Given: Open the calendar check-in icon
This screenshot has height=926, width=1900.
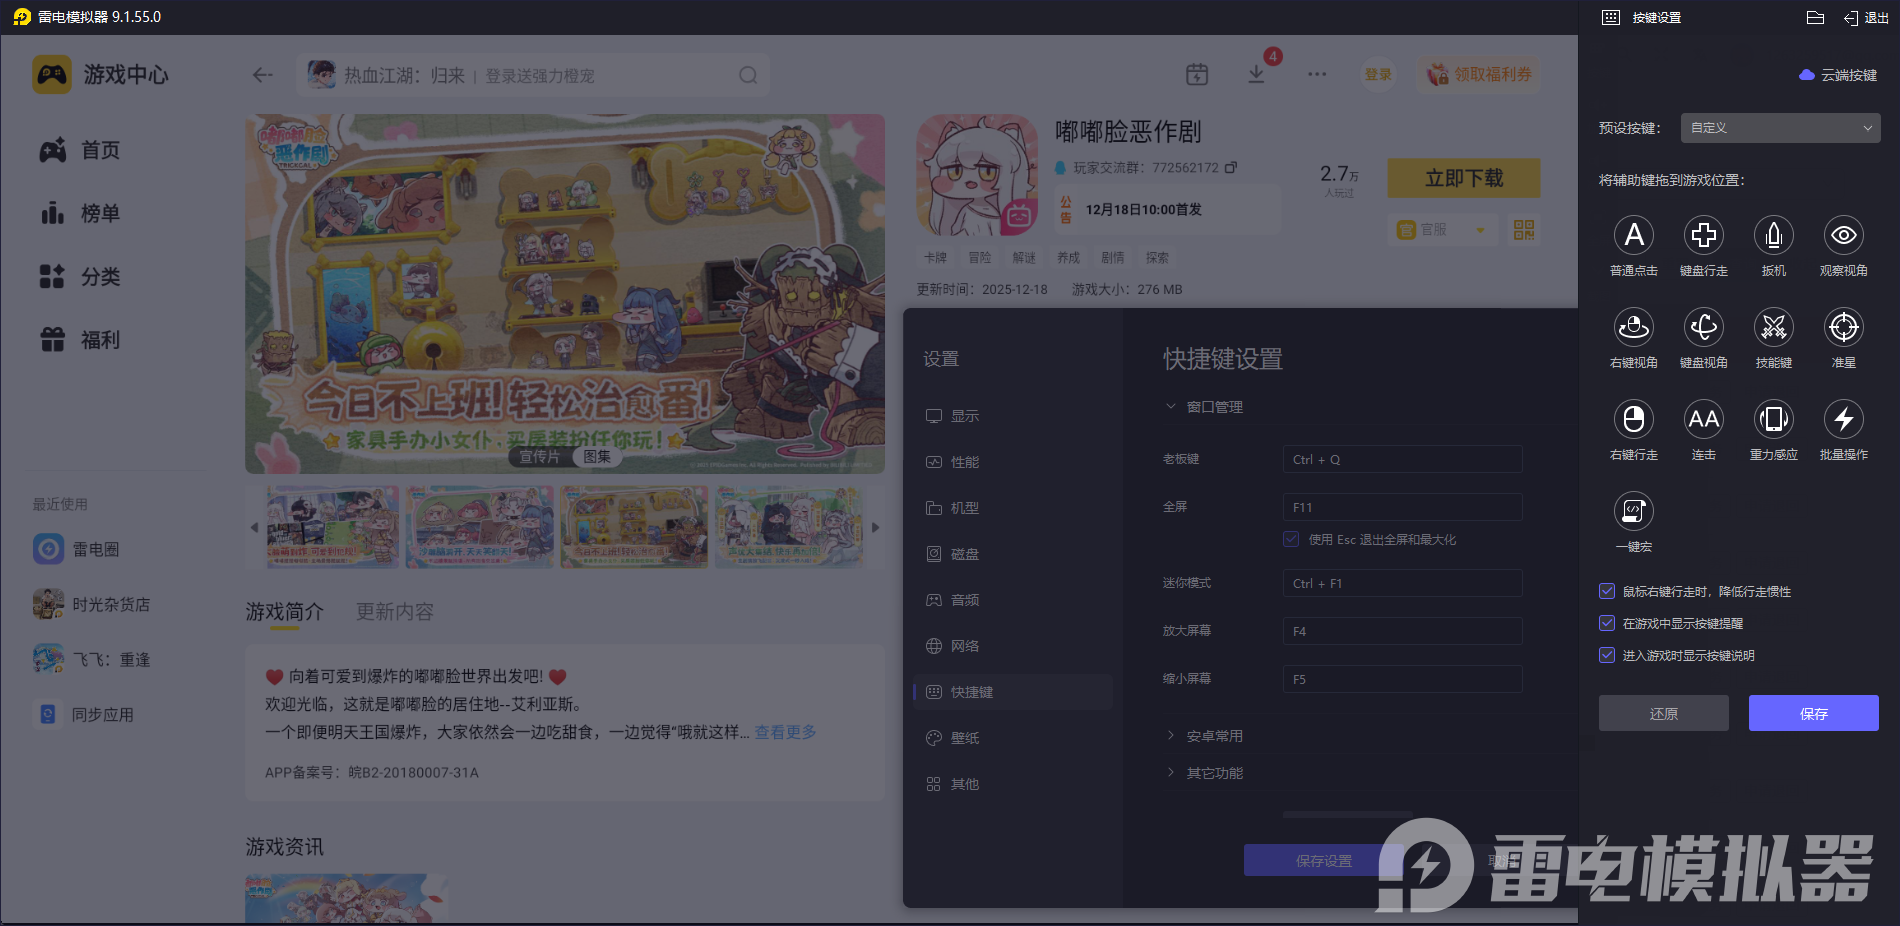Looking at the screenshot, I should 1197,74.
